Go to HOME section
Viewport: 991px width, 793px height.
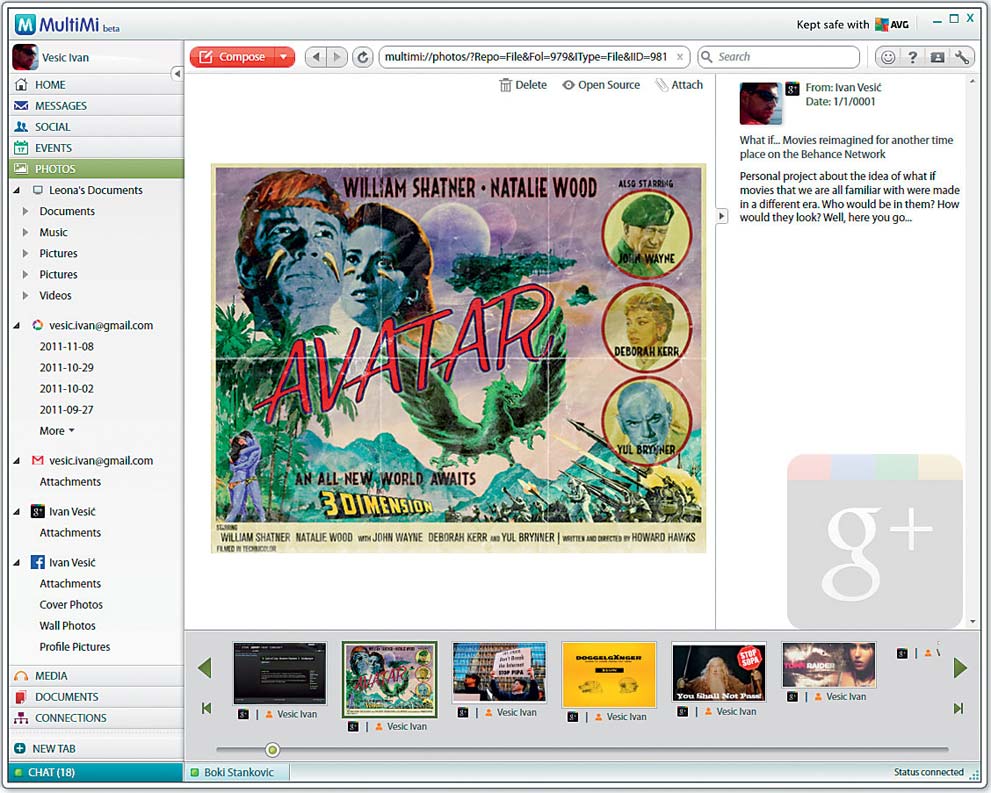click(x=97, y=85)
